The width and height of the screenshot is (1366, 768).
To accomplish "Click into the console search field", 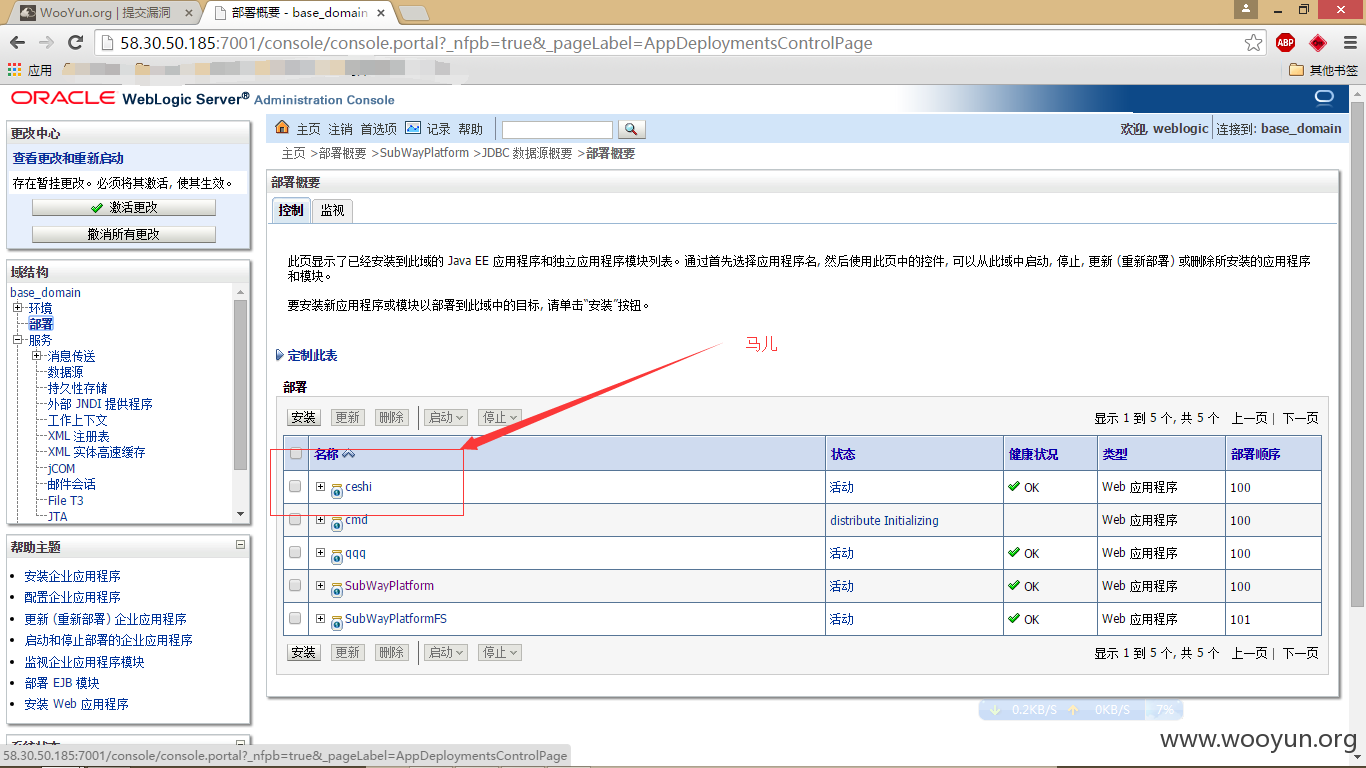I will 557,129.
